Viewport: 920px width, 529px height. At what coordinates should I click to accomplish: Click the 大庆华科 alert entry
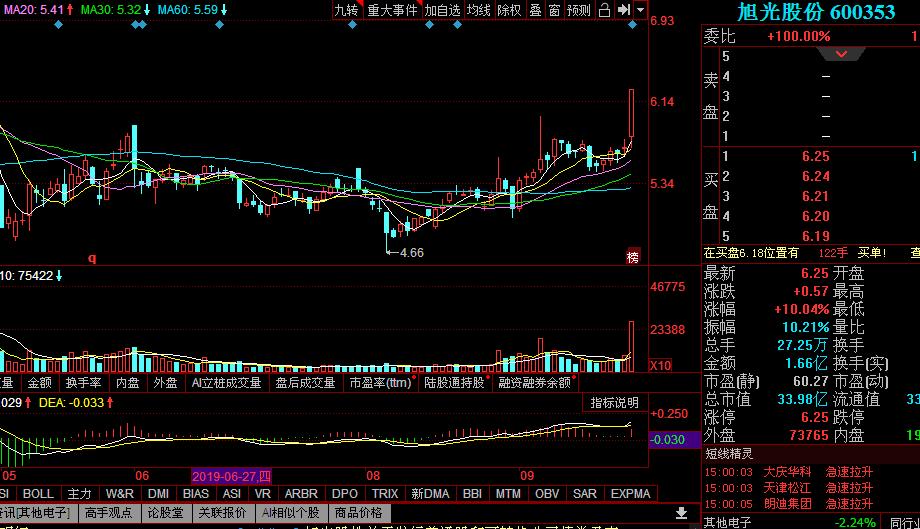click(x=787, y=471)
